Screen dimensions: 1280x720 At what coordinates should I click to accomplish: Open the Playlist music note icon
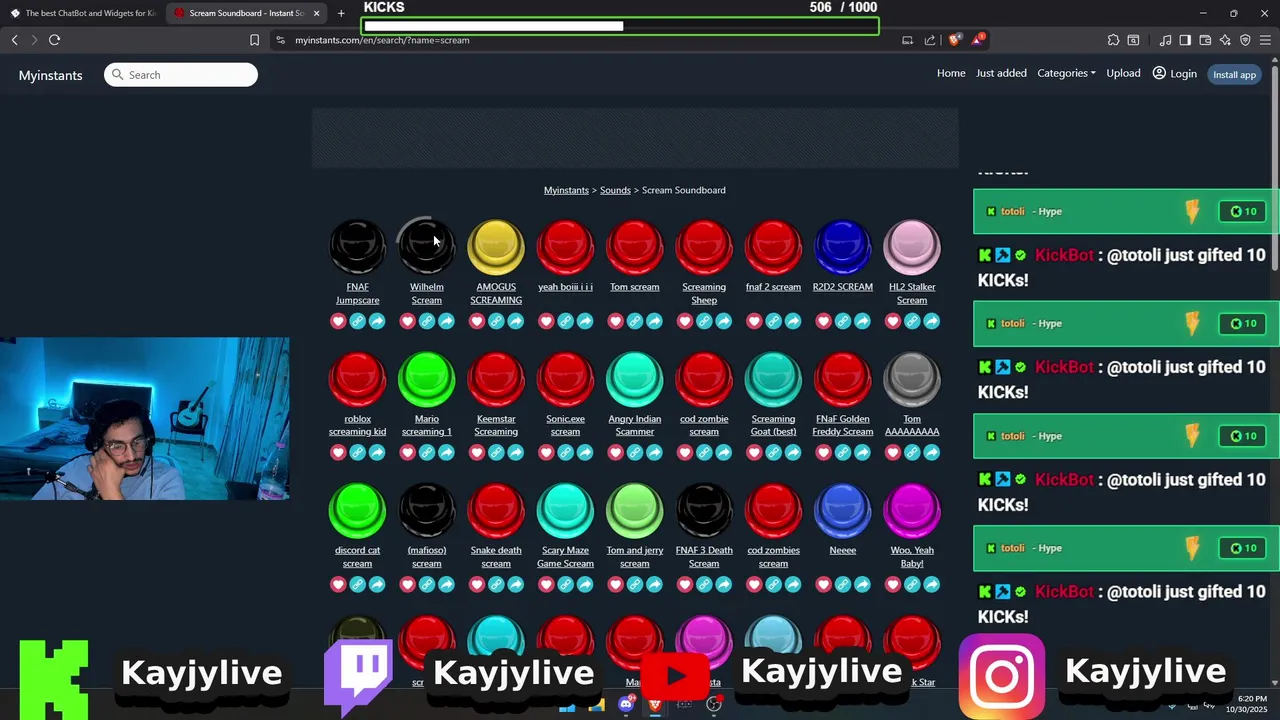(x=1165, y=40)
